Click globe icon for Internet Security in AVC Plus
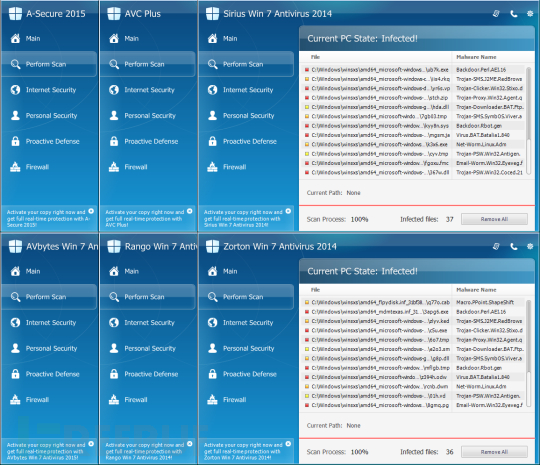Image resolution: width=540 pixels, height=465 pixels. (x=114, y=90)
